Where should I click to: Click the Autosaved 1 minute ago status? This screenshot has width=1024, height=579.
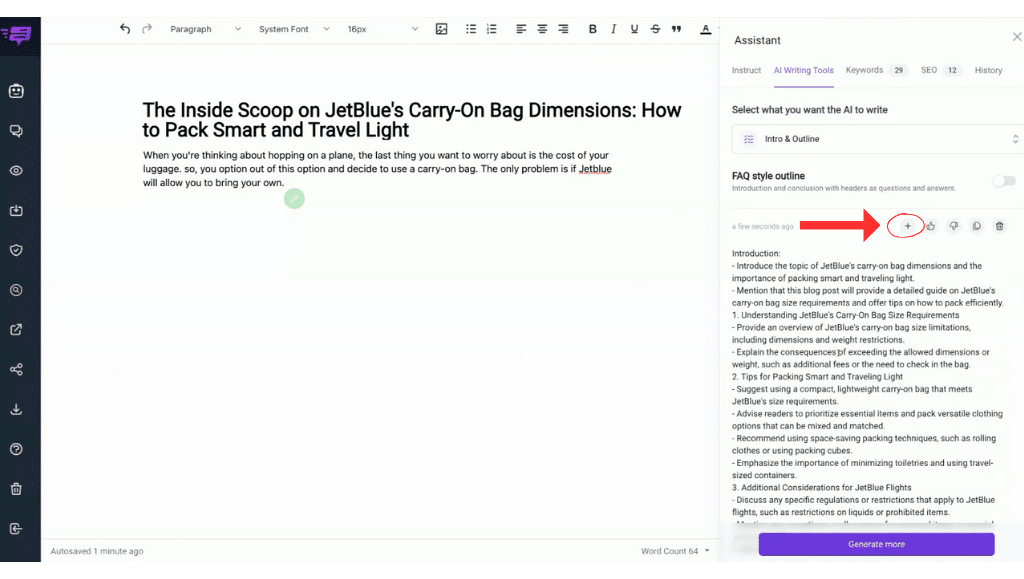tap(97, 551)
